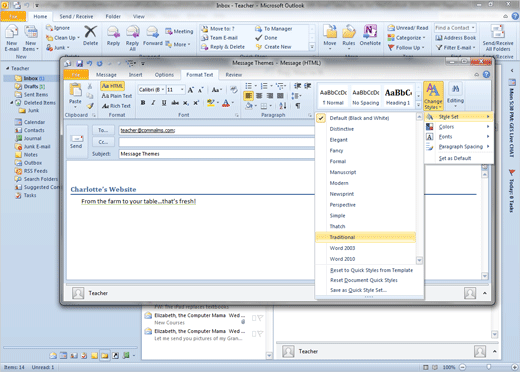Viewport: 520px width, 372px height.
Task: Open the Categorize dropdown
Action: click(x=407, y=38)
